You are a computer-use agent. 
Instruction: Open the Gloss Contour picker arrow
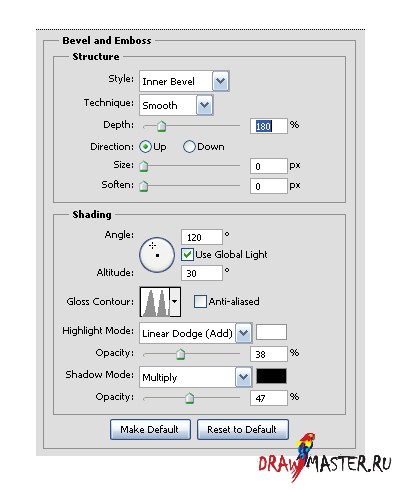(175, 302)
